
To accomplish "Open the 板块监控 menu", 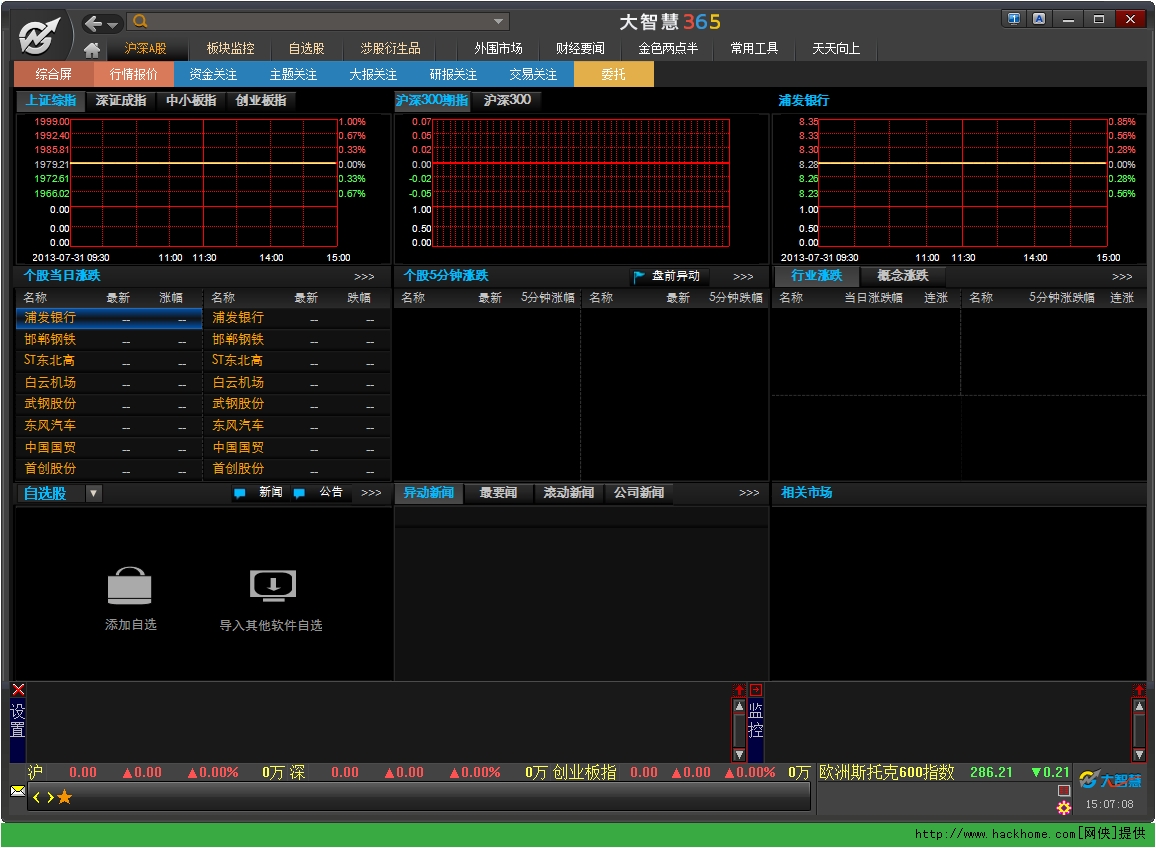I will coord(230,49).
